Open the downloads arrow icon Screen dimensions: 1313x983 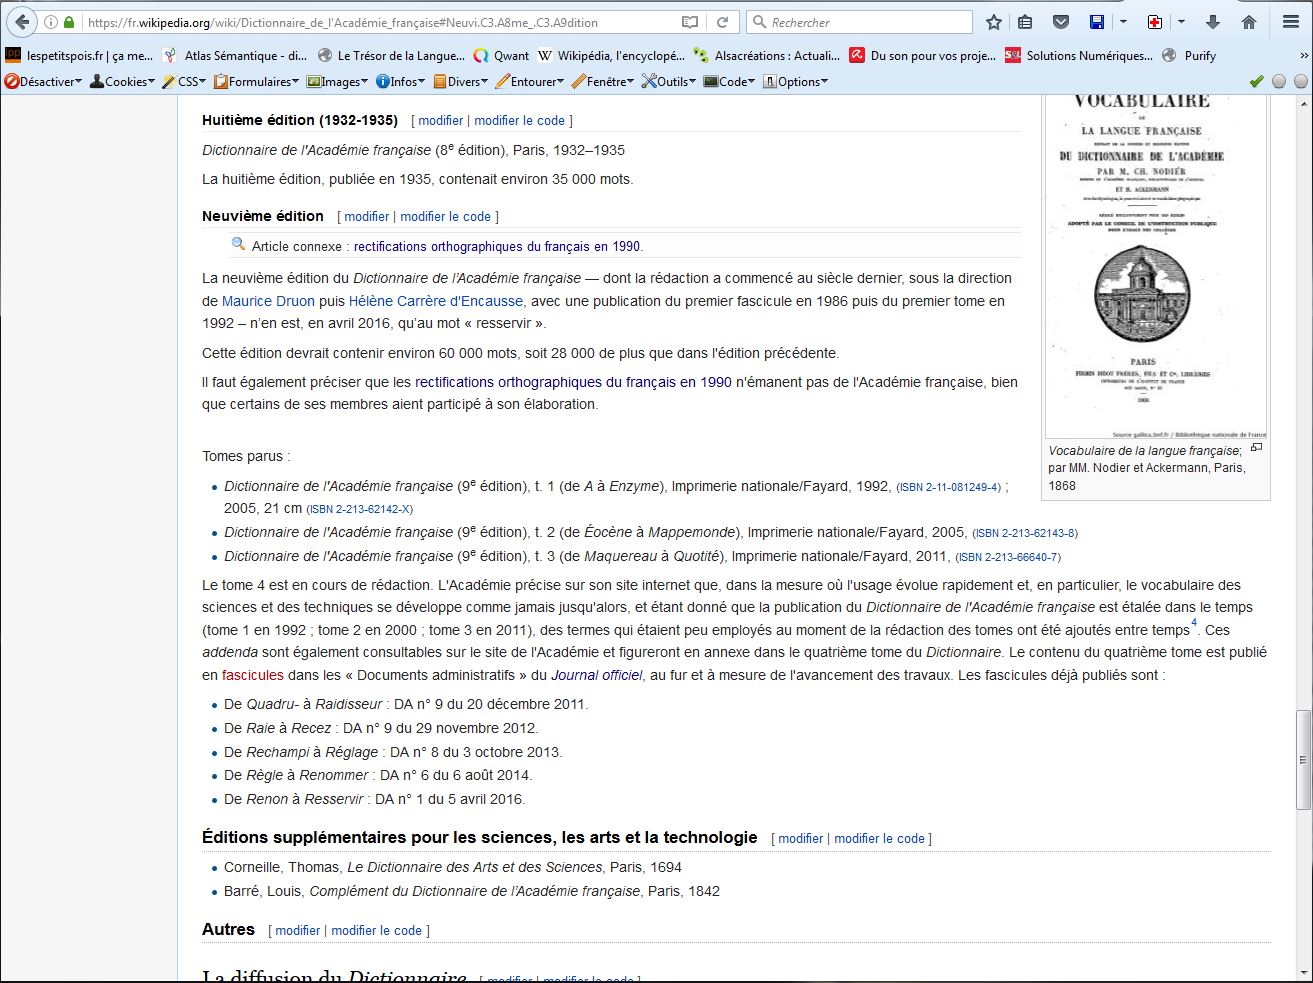click(1213, 22)
